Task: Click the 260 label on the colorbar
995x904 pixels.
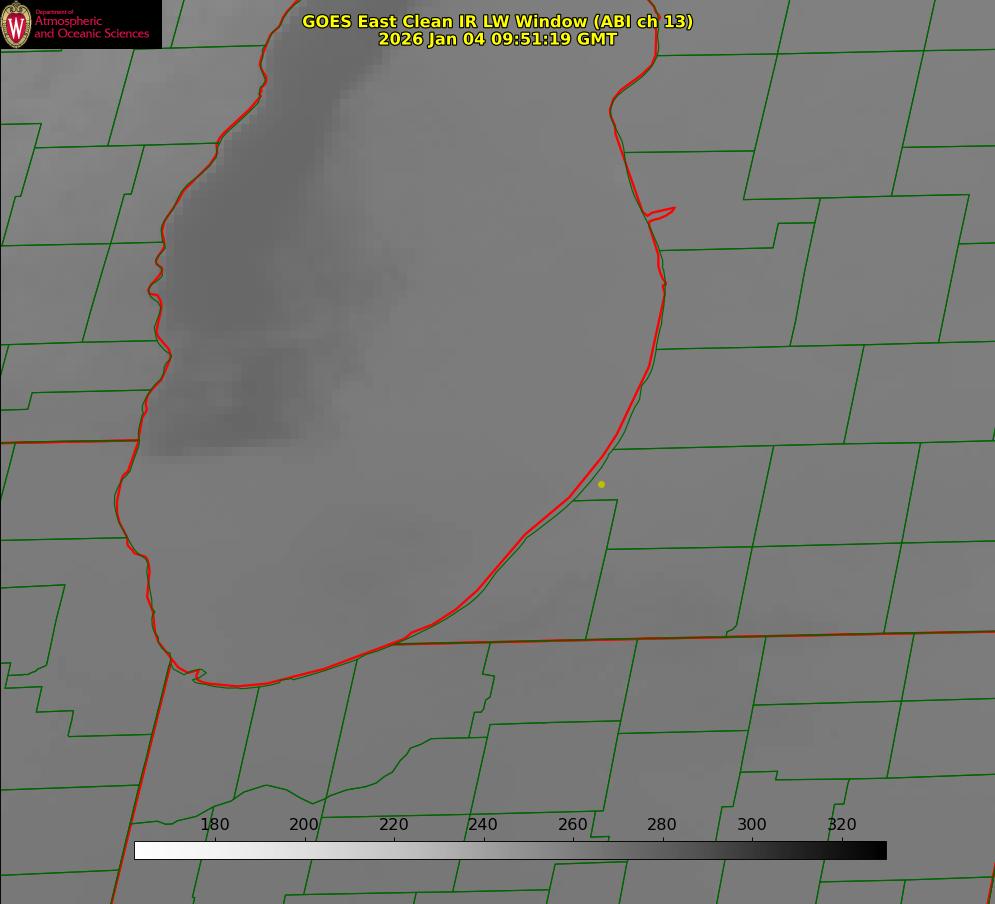Action: [x=572, y=824]
